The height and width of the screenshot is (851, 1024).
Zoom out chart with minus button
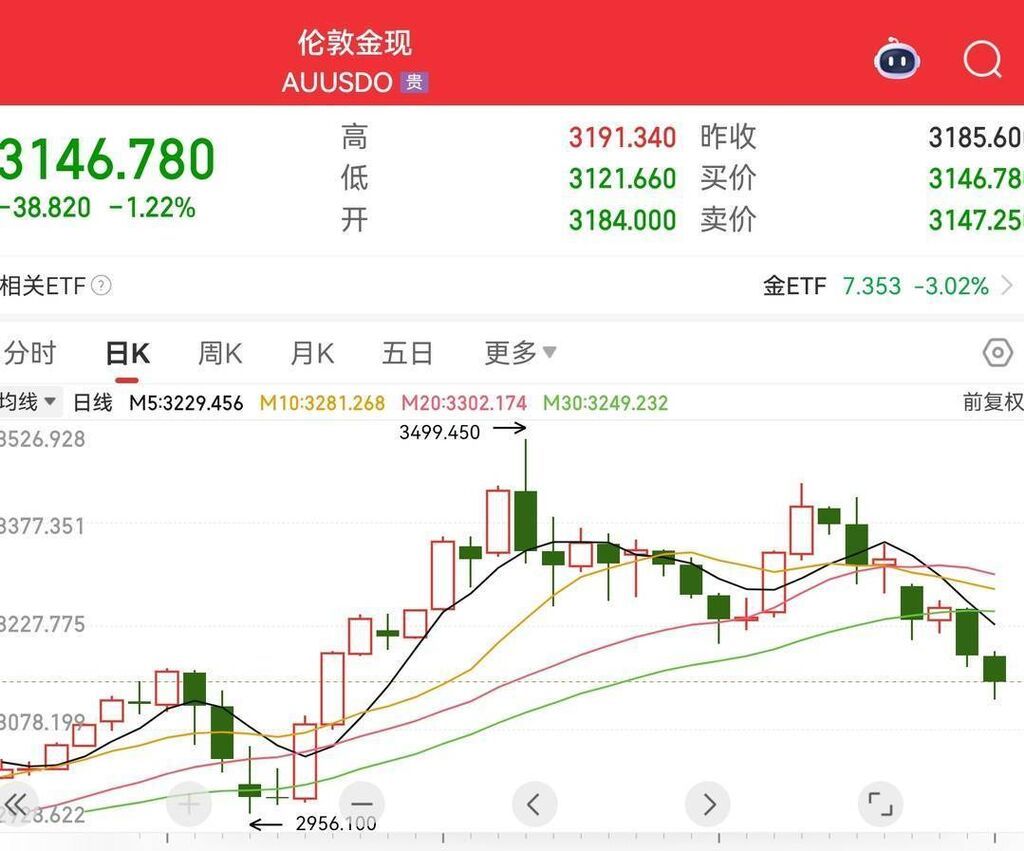(362, 803)
